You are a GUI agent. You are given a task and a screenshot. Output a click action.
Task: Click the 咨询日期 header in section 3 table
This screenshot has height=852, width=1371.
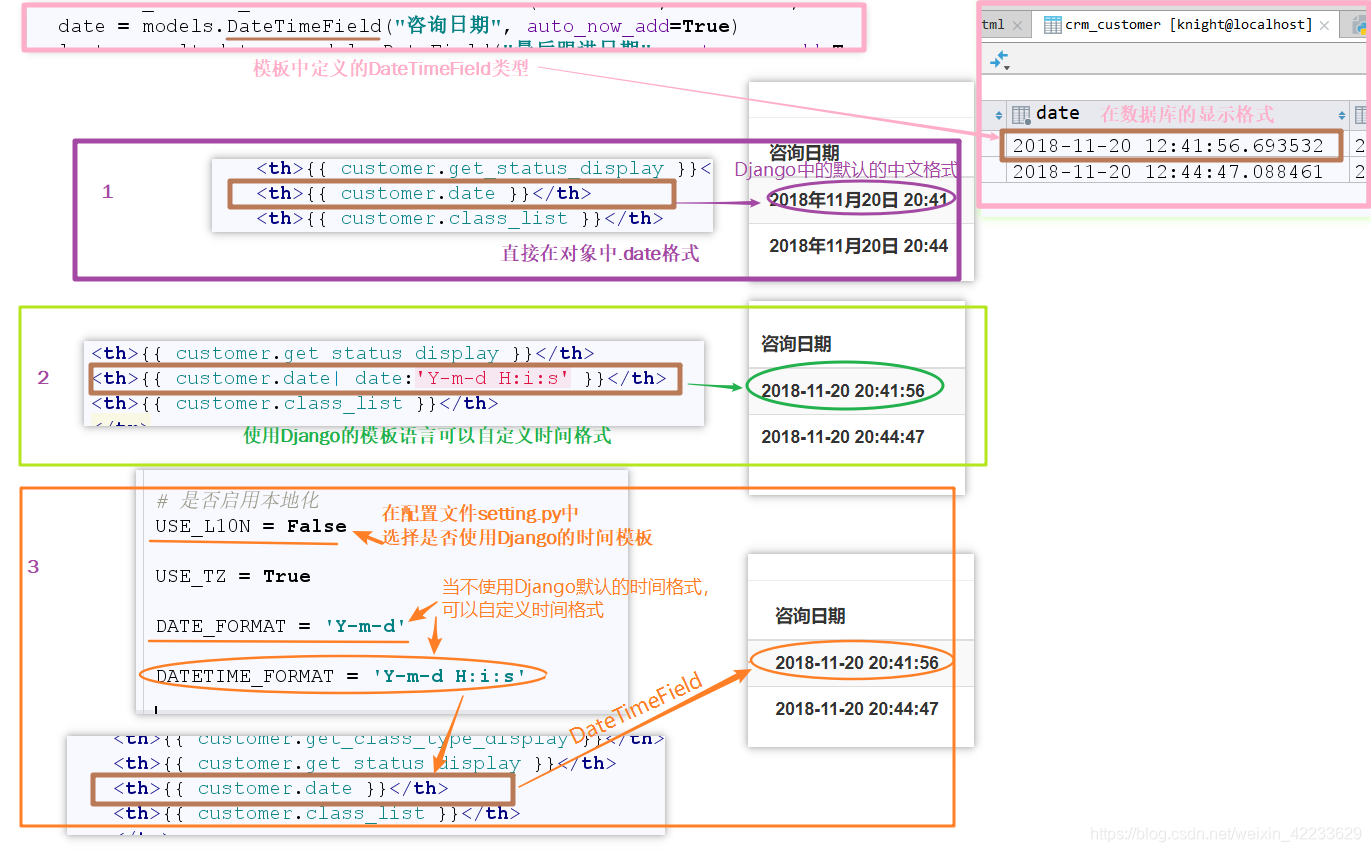(x=810, y=616)
